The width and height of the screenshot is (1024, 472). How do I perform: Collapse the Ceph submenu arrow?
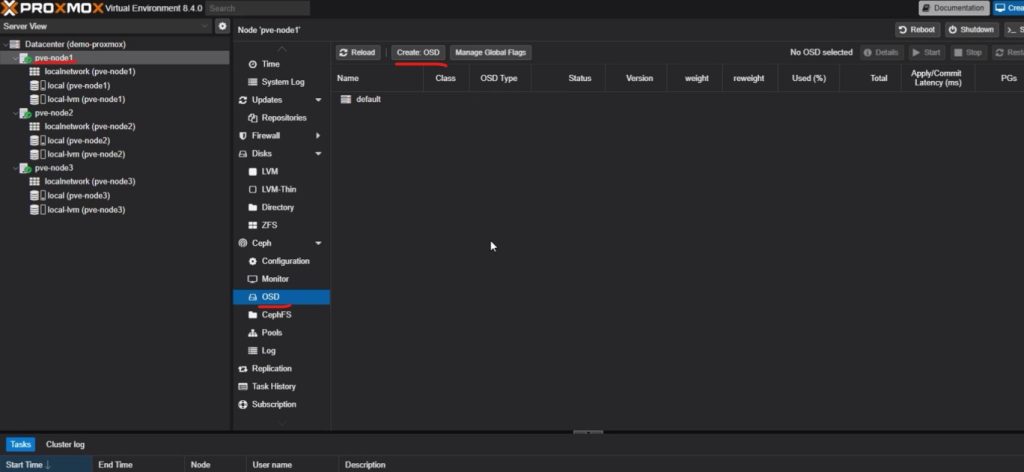pos(318,243)
